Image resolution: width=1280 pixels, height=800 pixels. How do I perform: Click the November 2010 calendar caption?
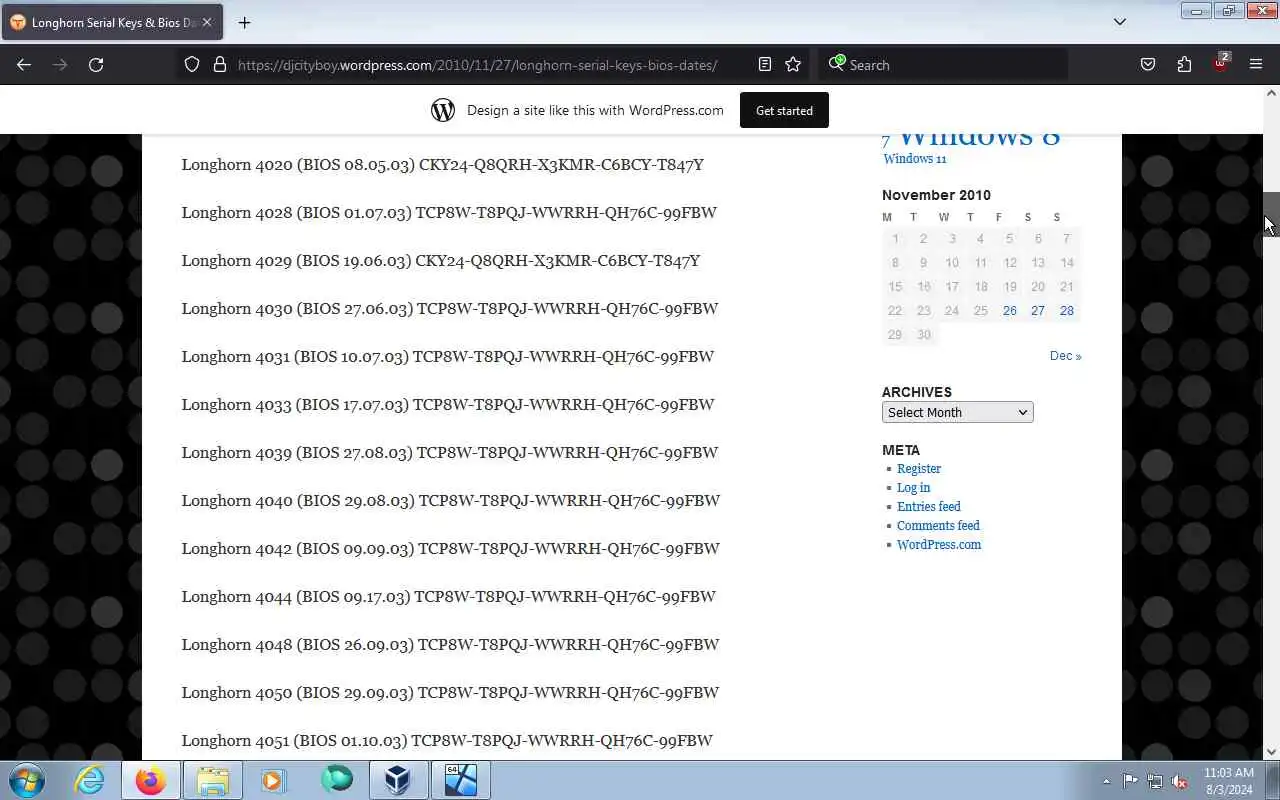coord(936,195)
